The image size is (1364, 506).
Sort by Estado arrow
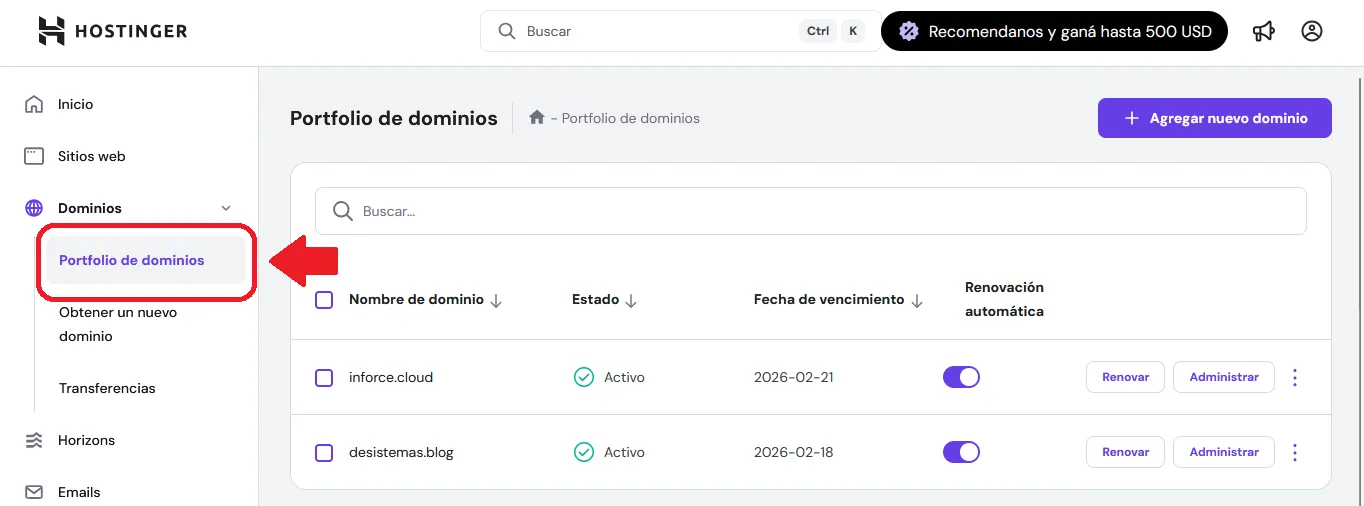pos(630,300)
